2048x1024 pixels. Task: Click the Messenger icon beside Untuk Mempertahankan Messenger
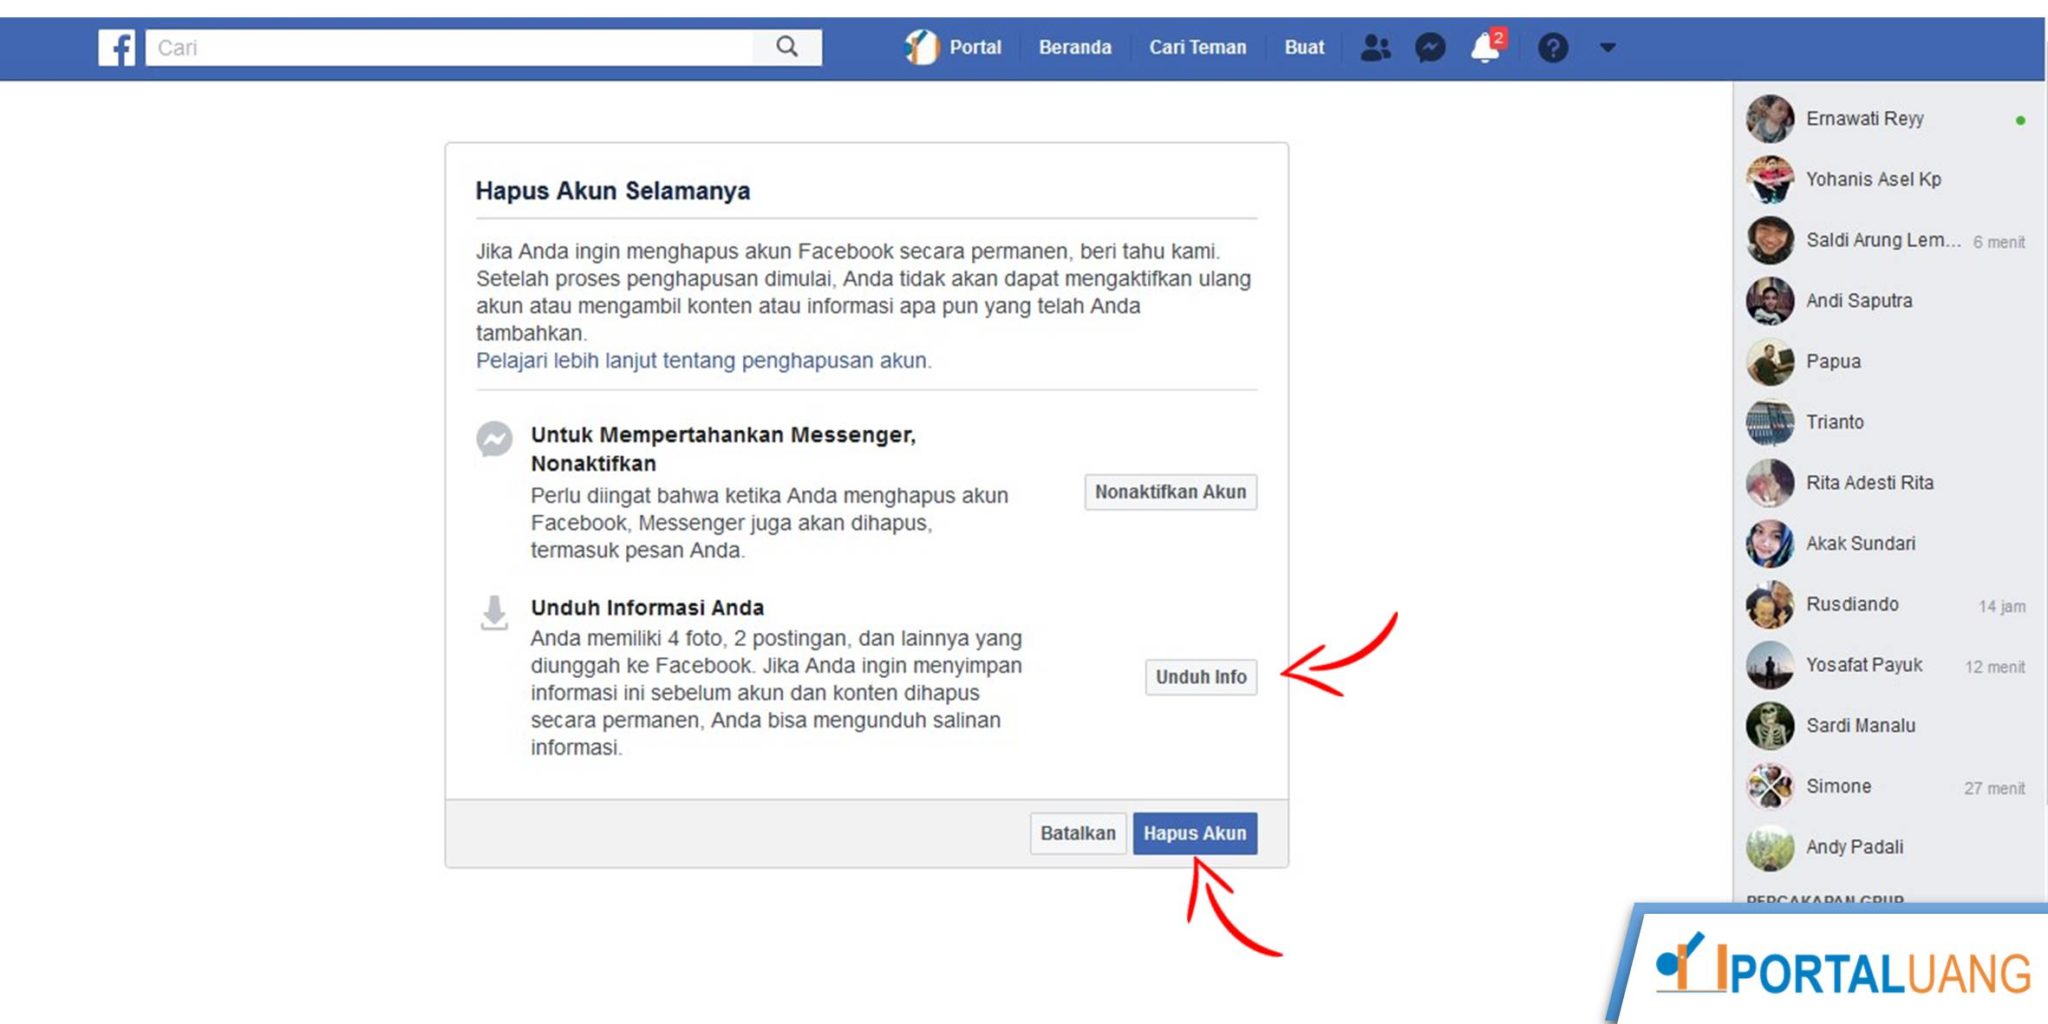click(x=494, y=439)
